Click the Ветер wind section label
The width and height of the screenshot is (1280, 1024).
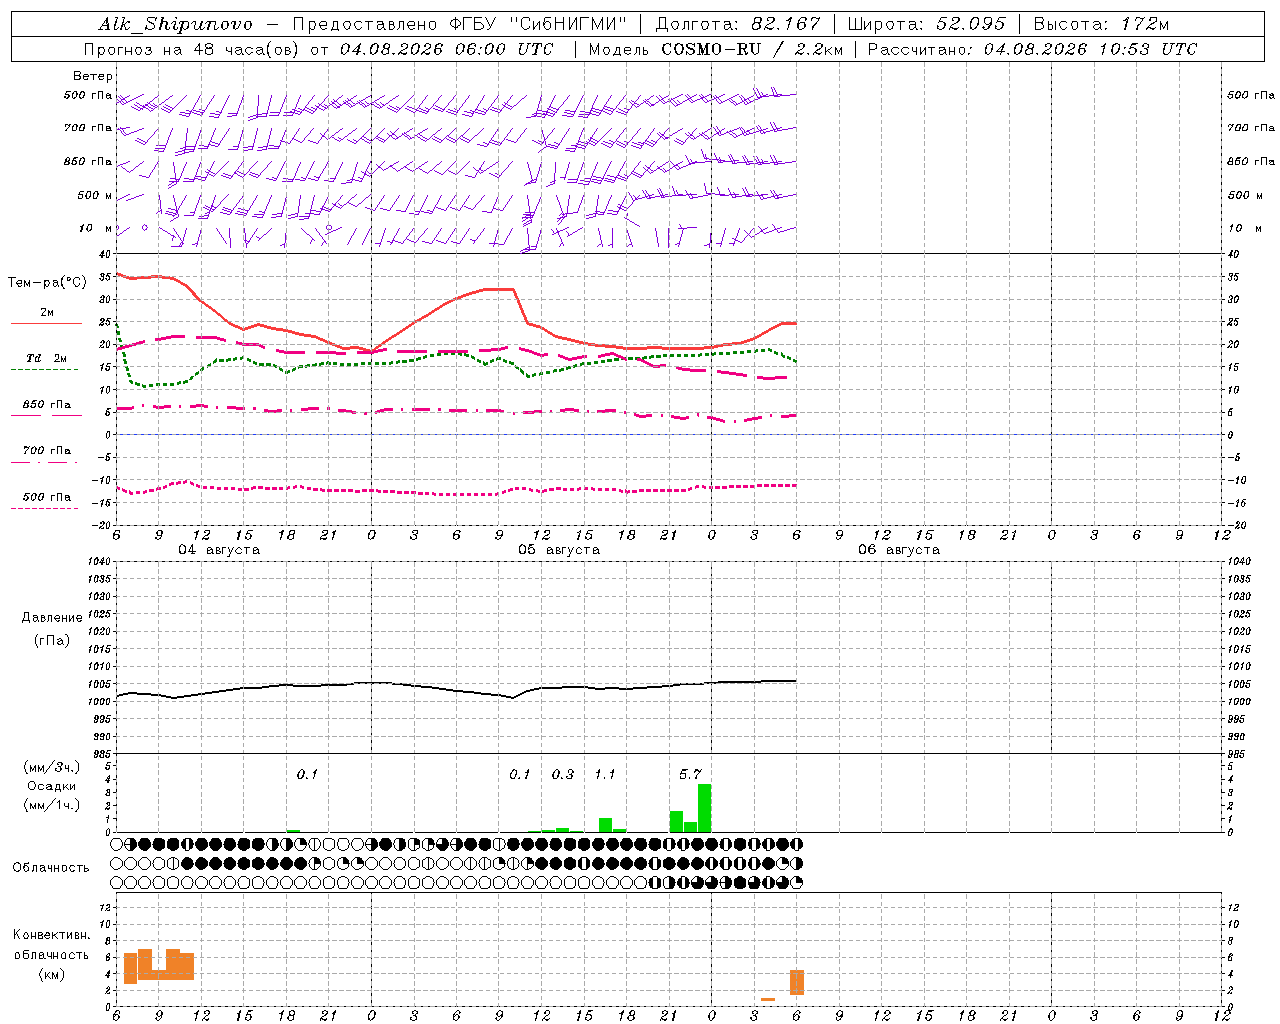point(93,76)
